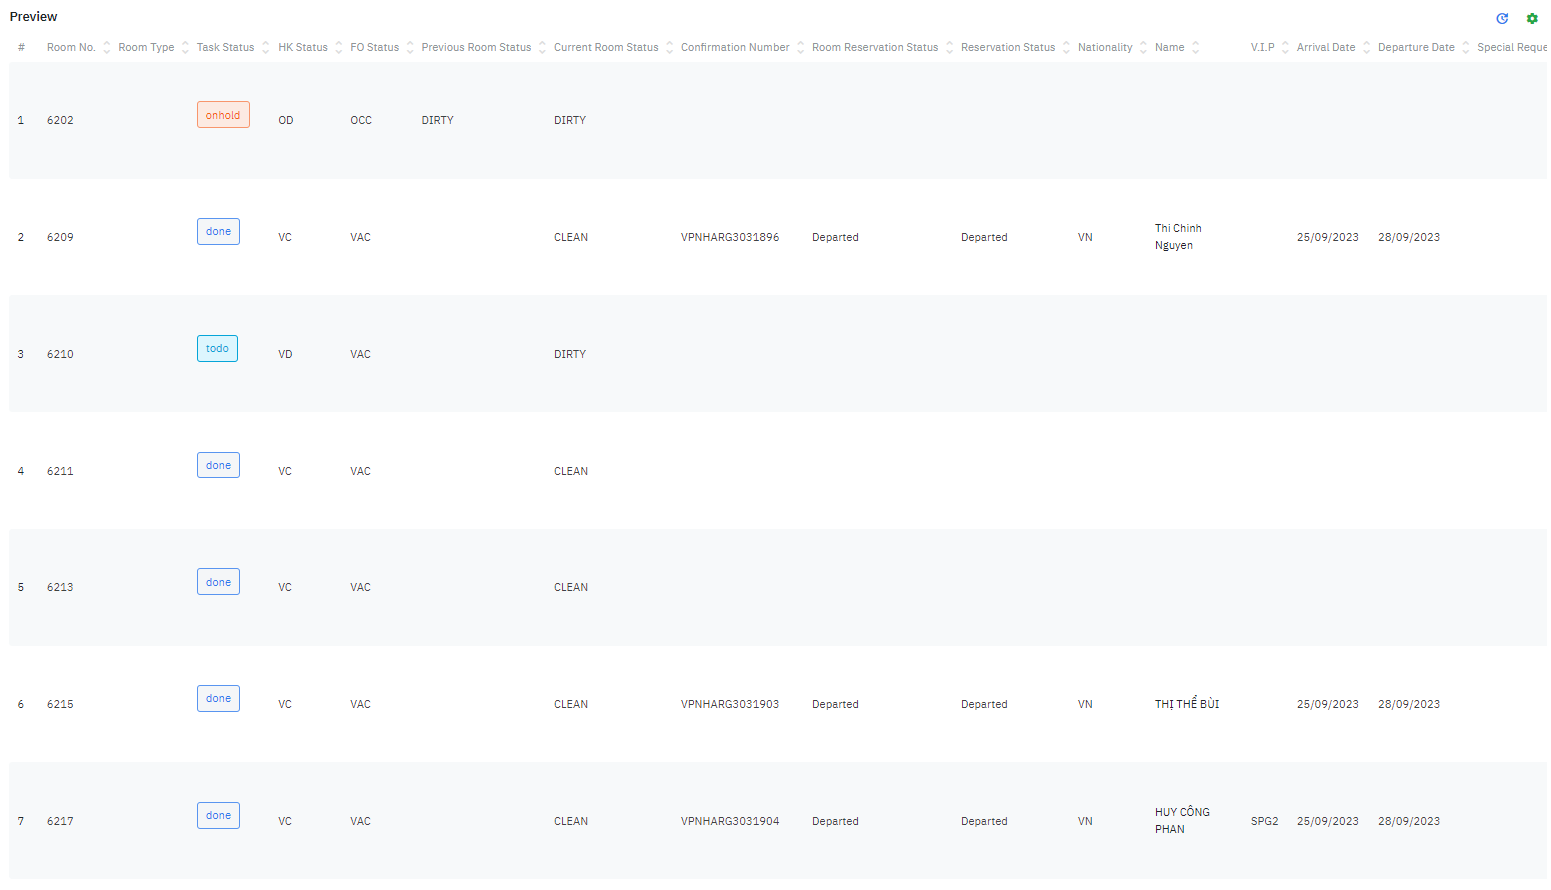Sort by Nationality column arrows
This screenshot has height=890, width=1551.
tap(1144, 48)
